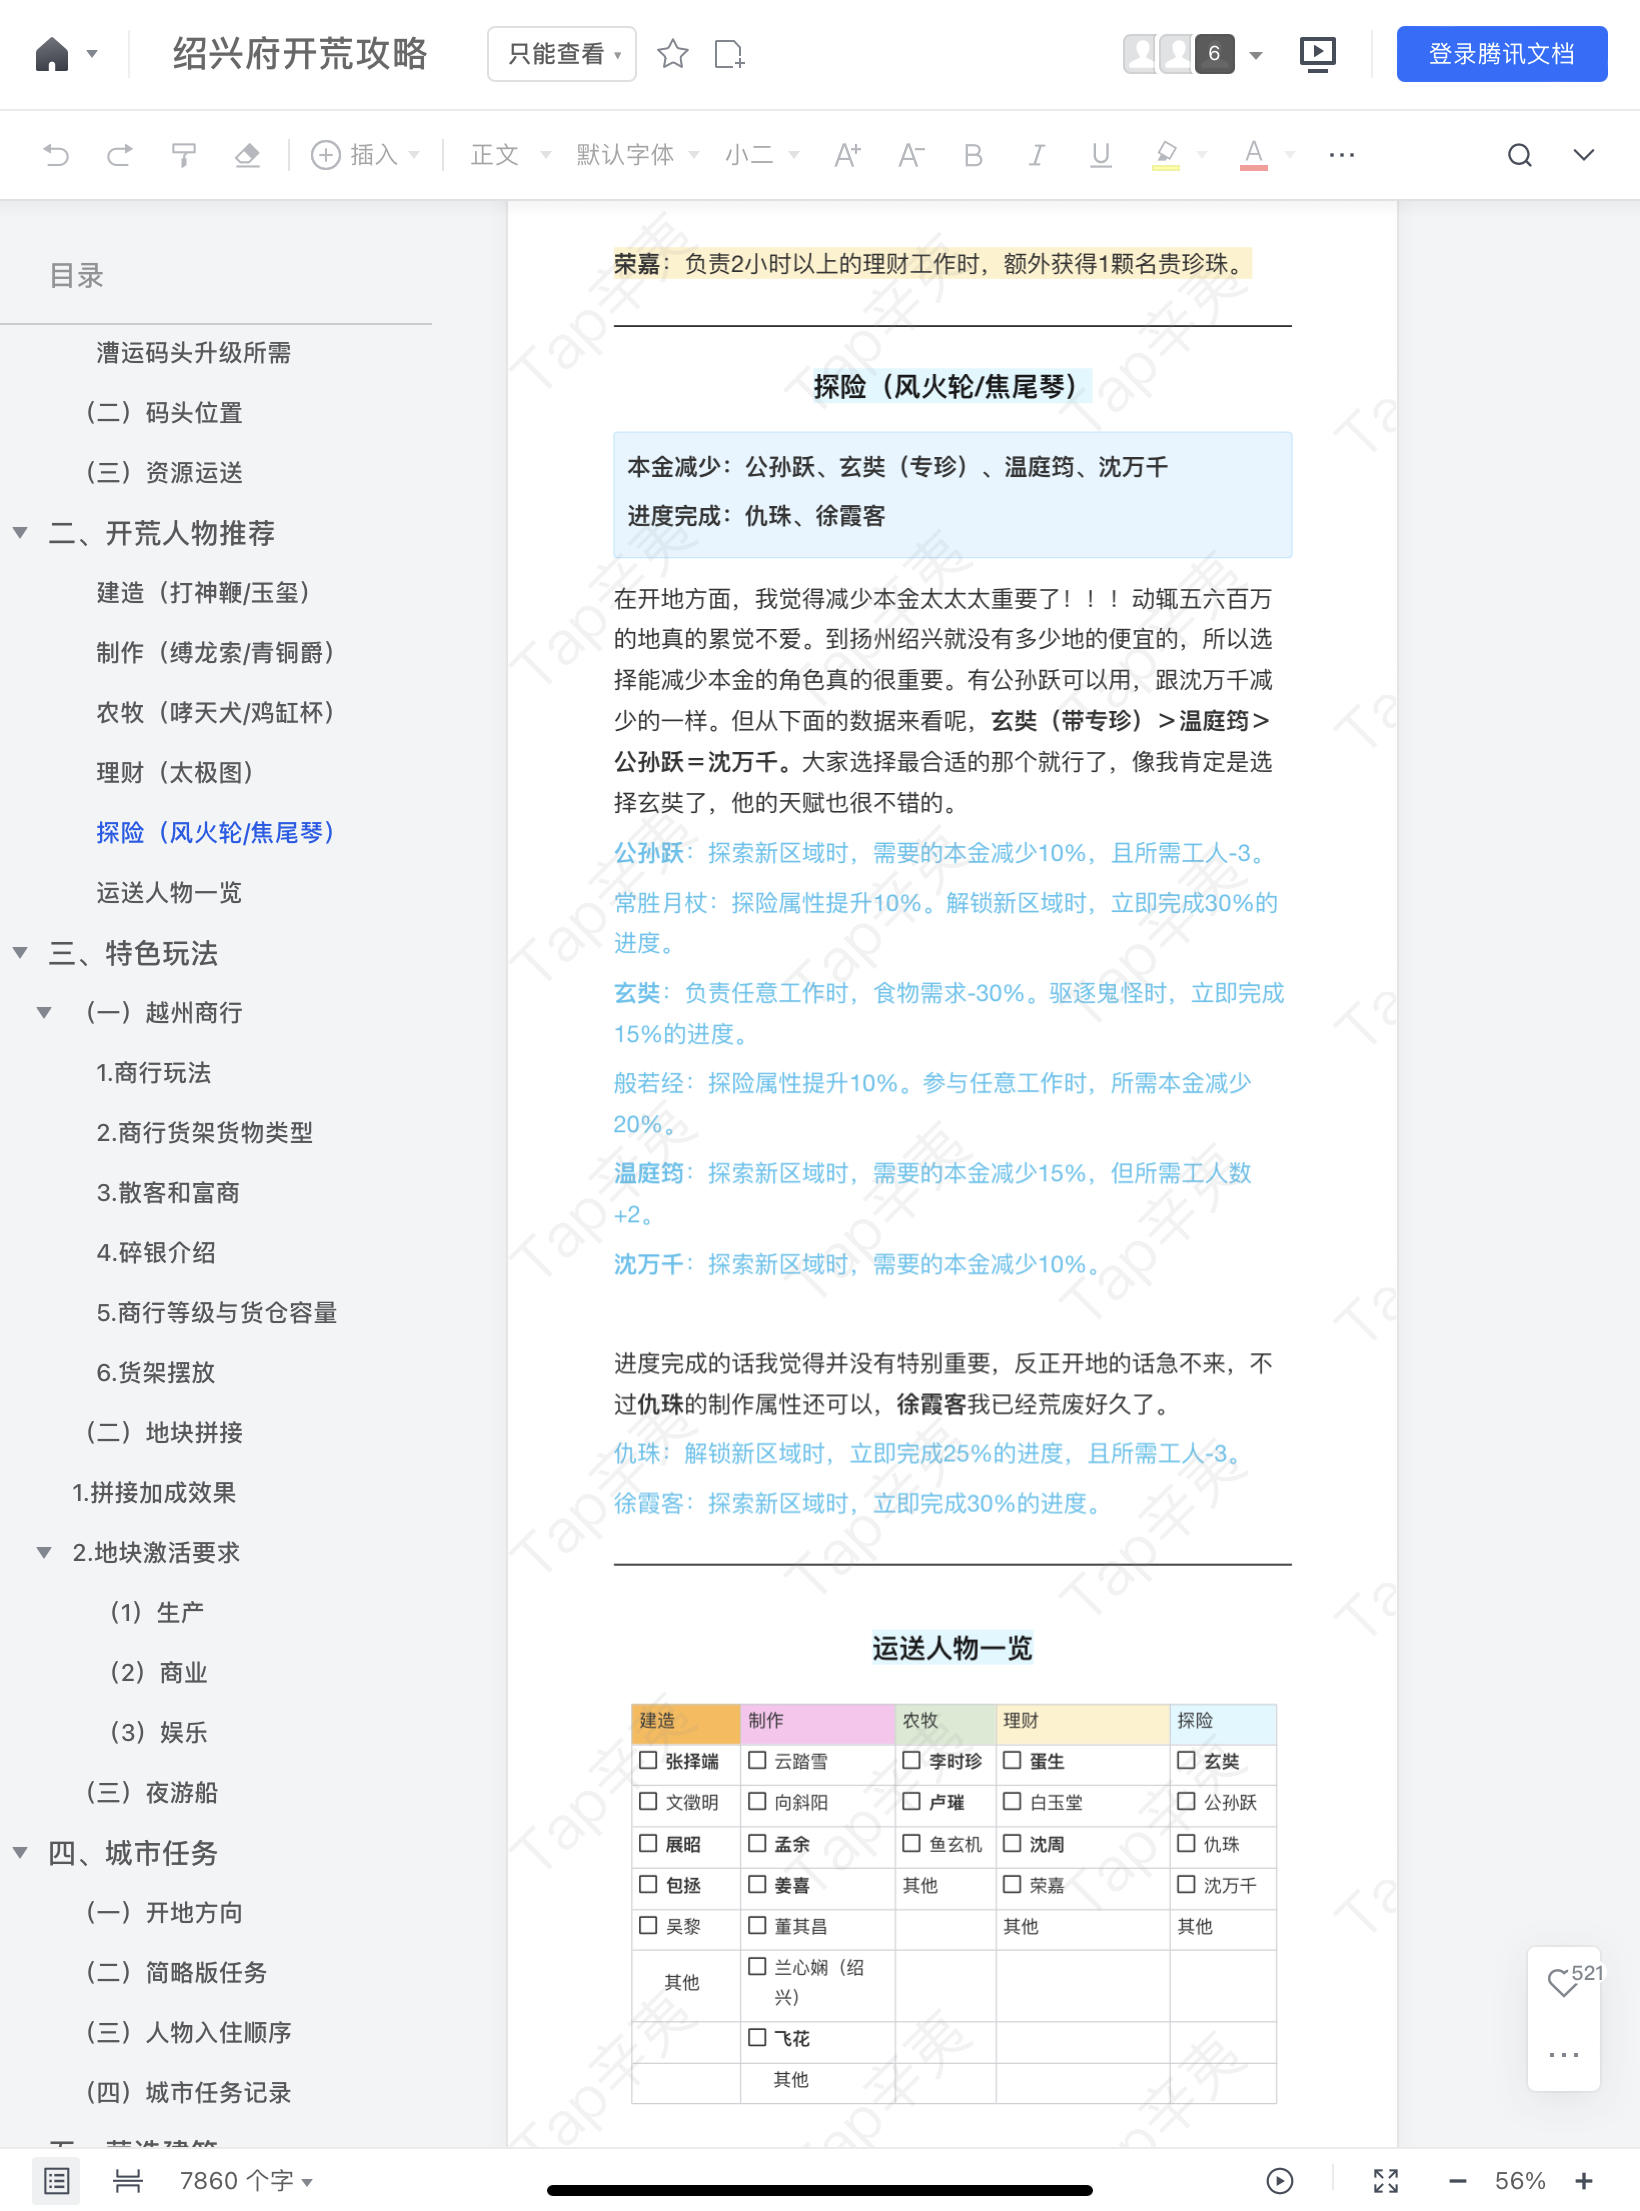
Task: Start presentation mode icon
Action: [1318, 54]
